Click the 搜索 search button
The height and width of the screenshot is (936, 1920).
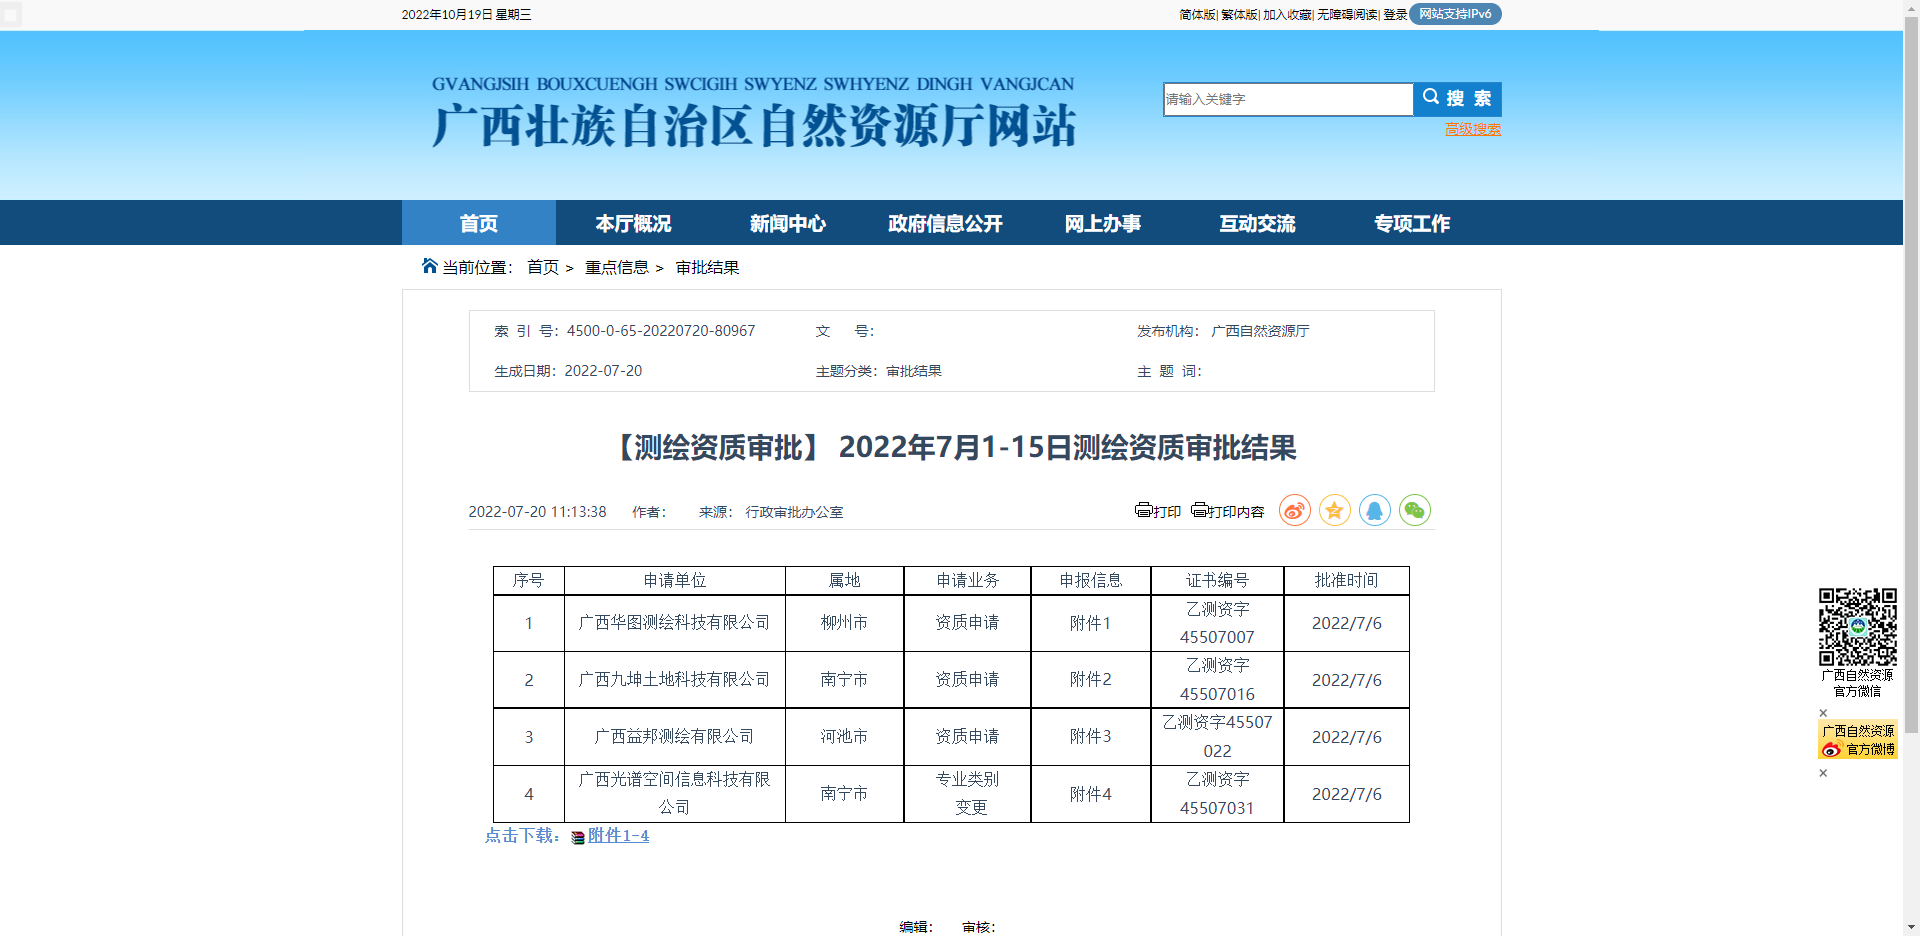pos(1457,99)
